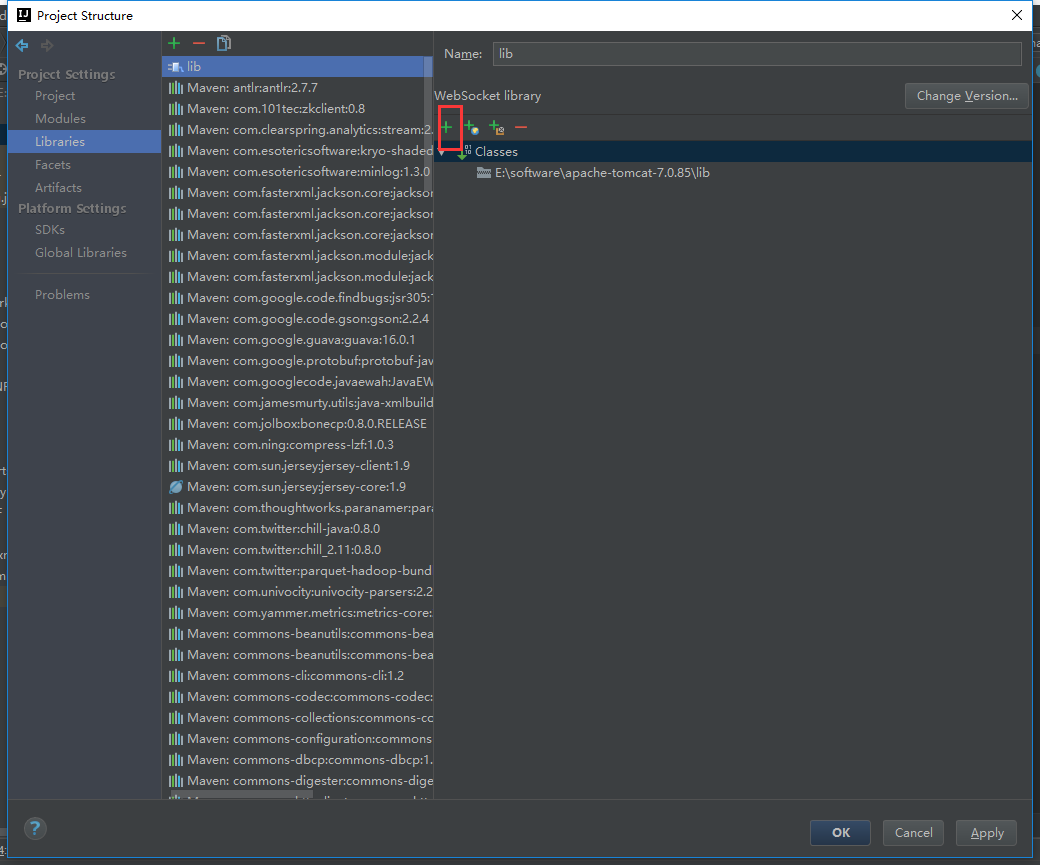This screenshot has width=1040, height=865.
Task: Click icon beside lib library entry
Action: pyautogui.click(x=175, y=66)
